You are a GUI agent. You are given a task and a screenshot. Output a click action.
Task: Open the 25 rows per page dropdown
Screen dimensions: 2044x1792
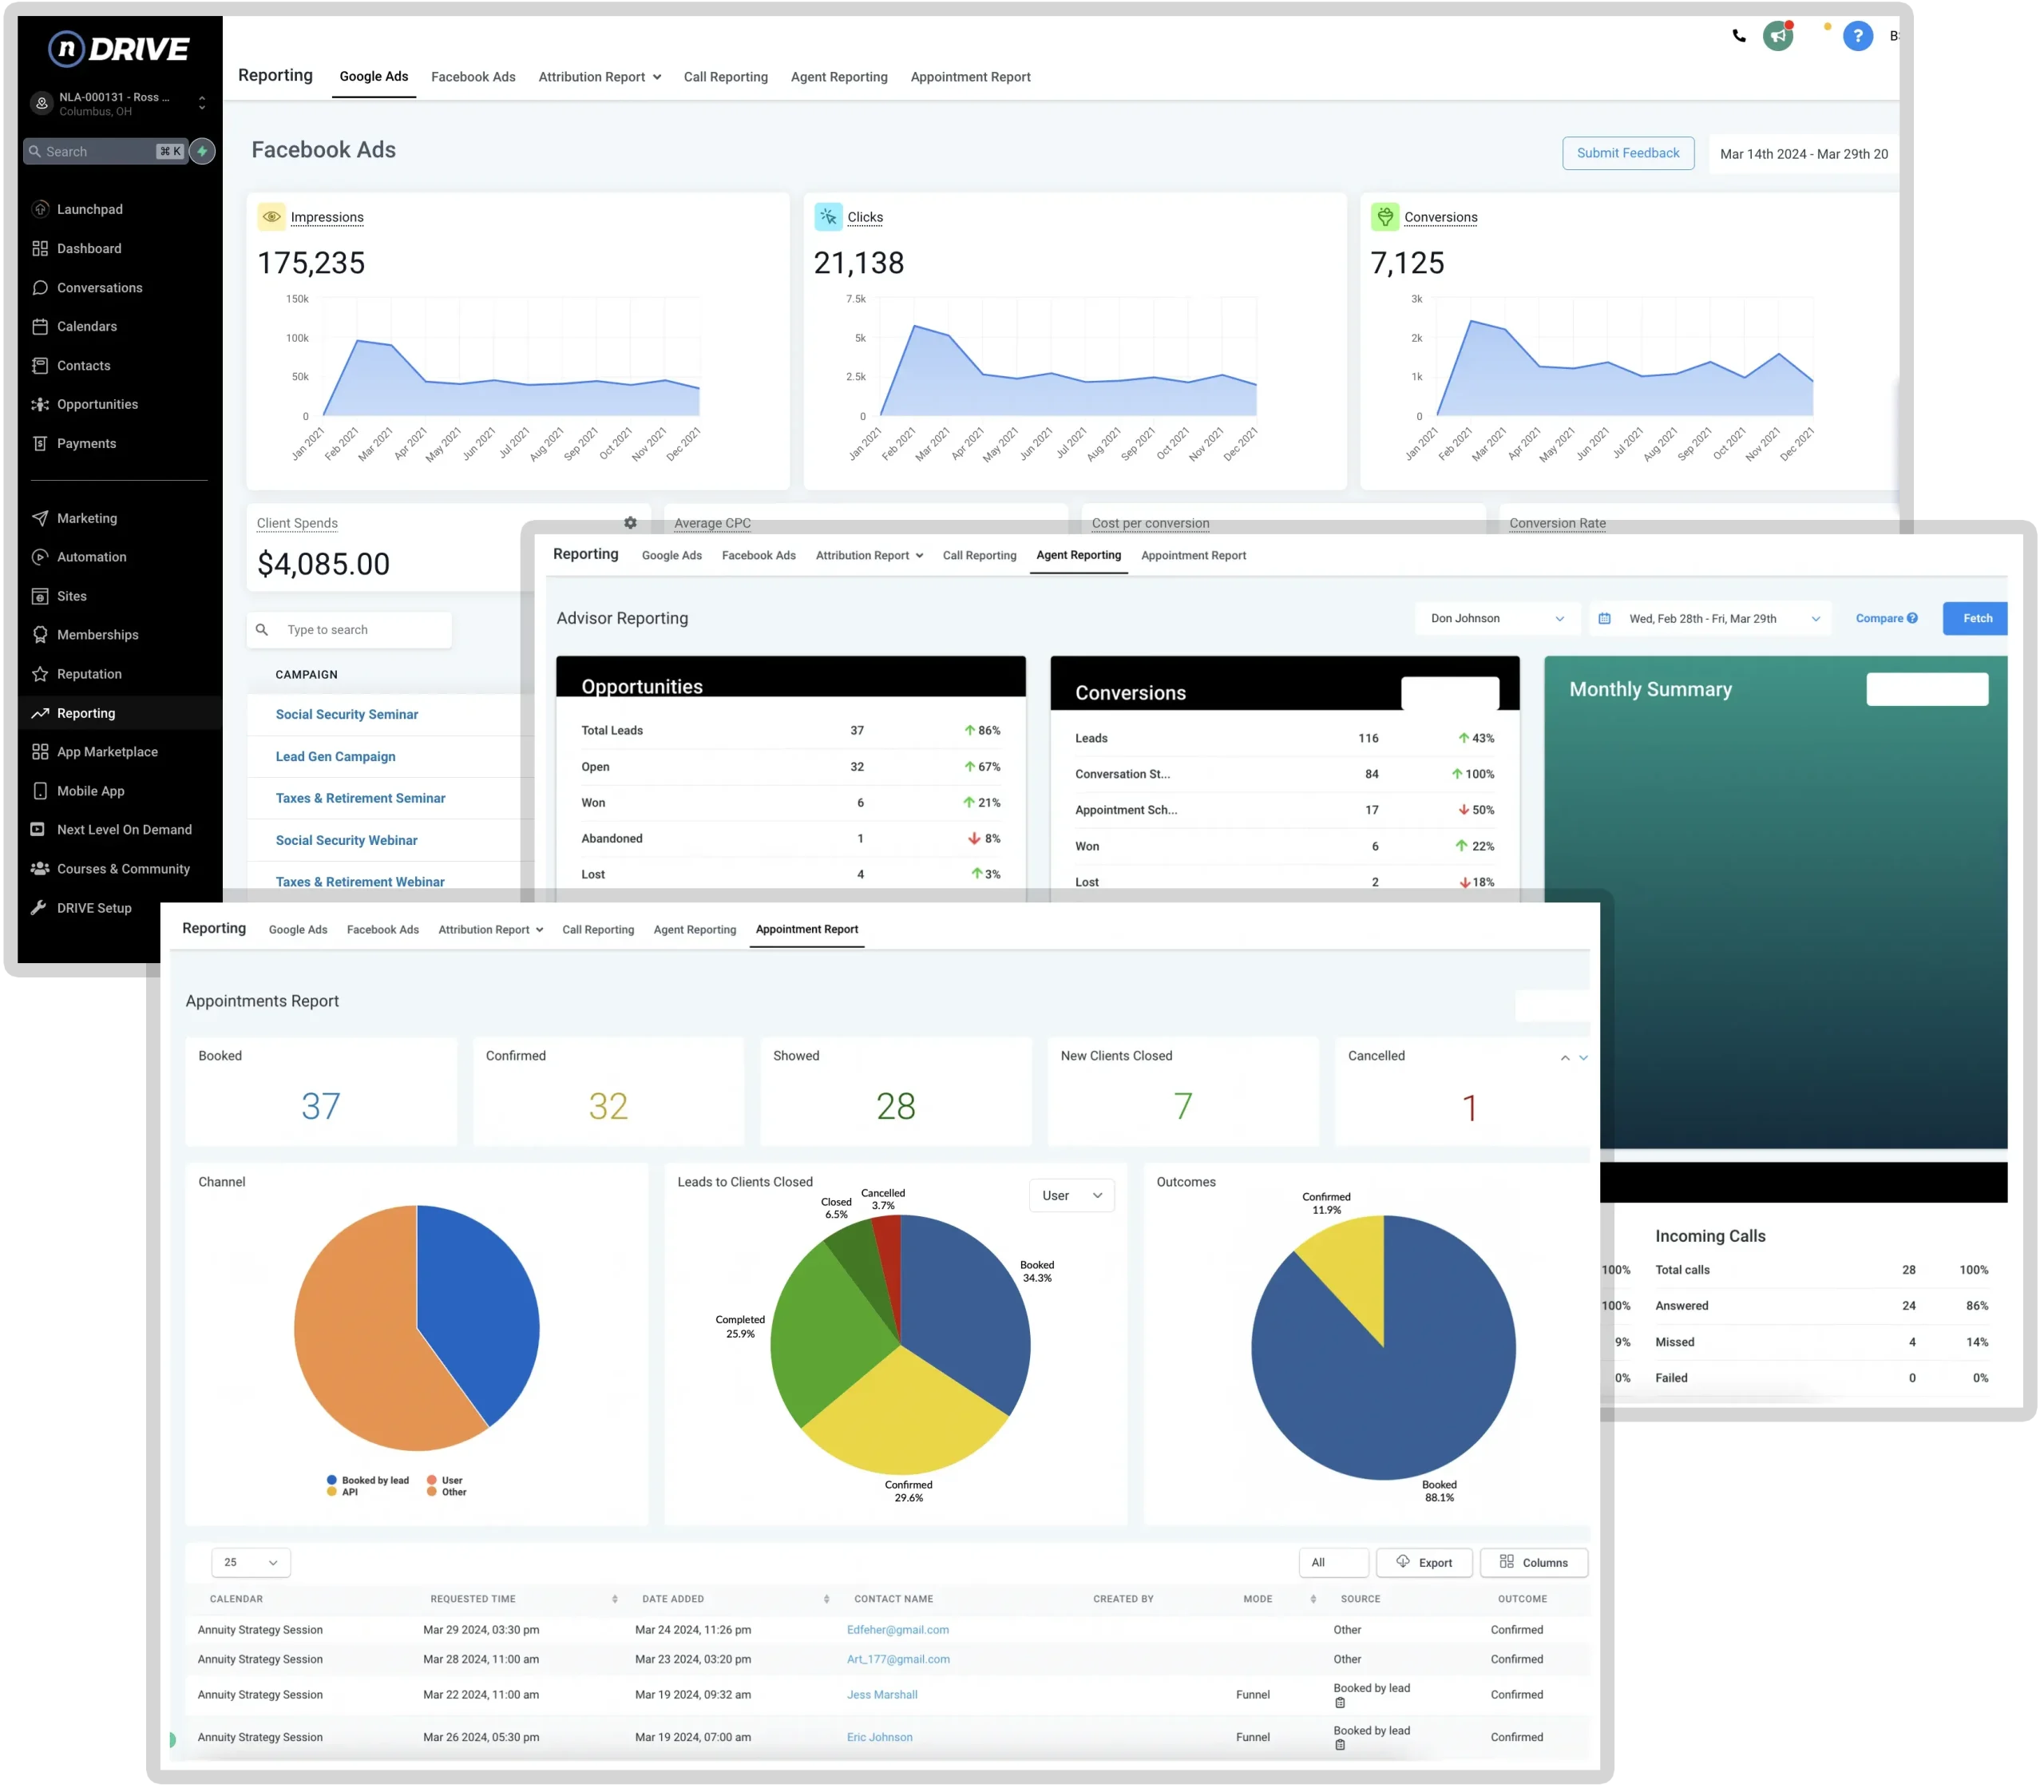(251, 1562)
